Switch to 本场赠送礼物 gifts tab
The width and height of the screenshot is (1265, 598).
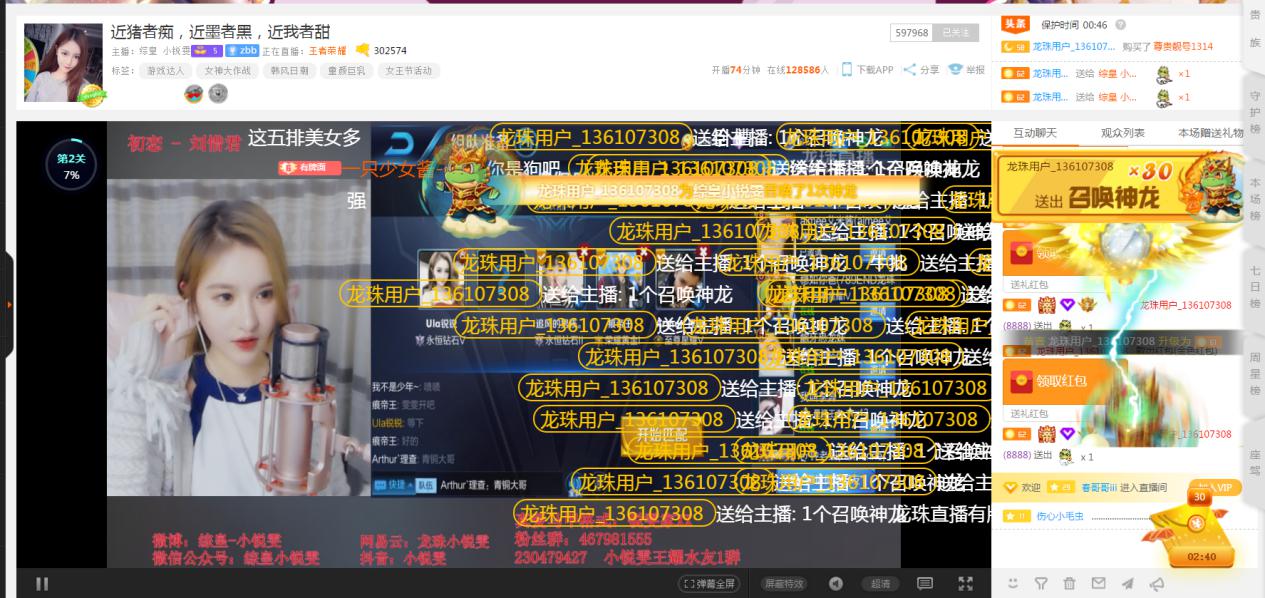(x=1210, y=133)
